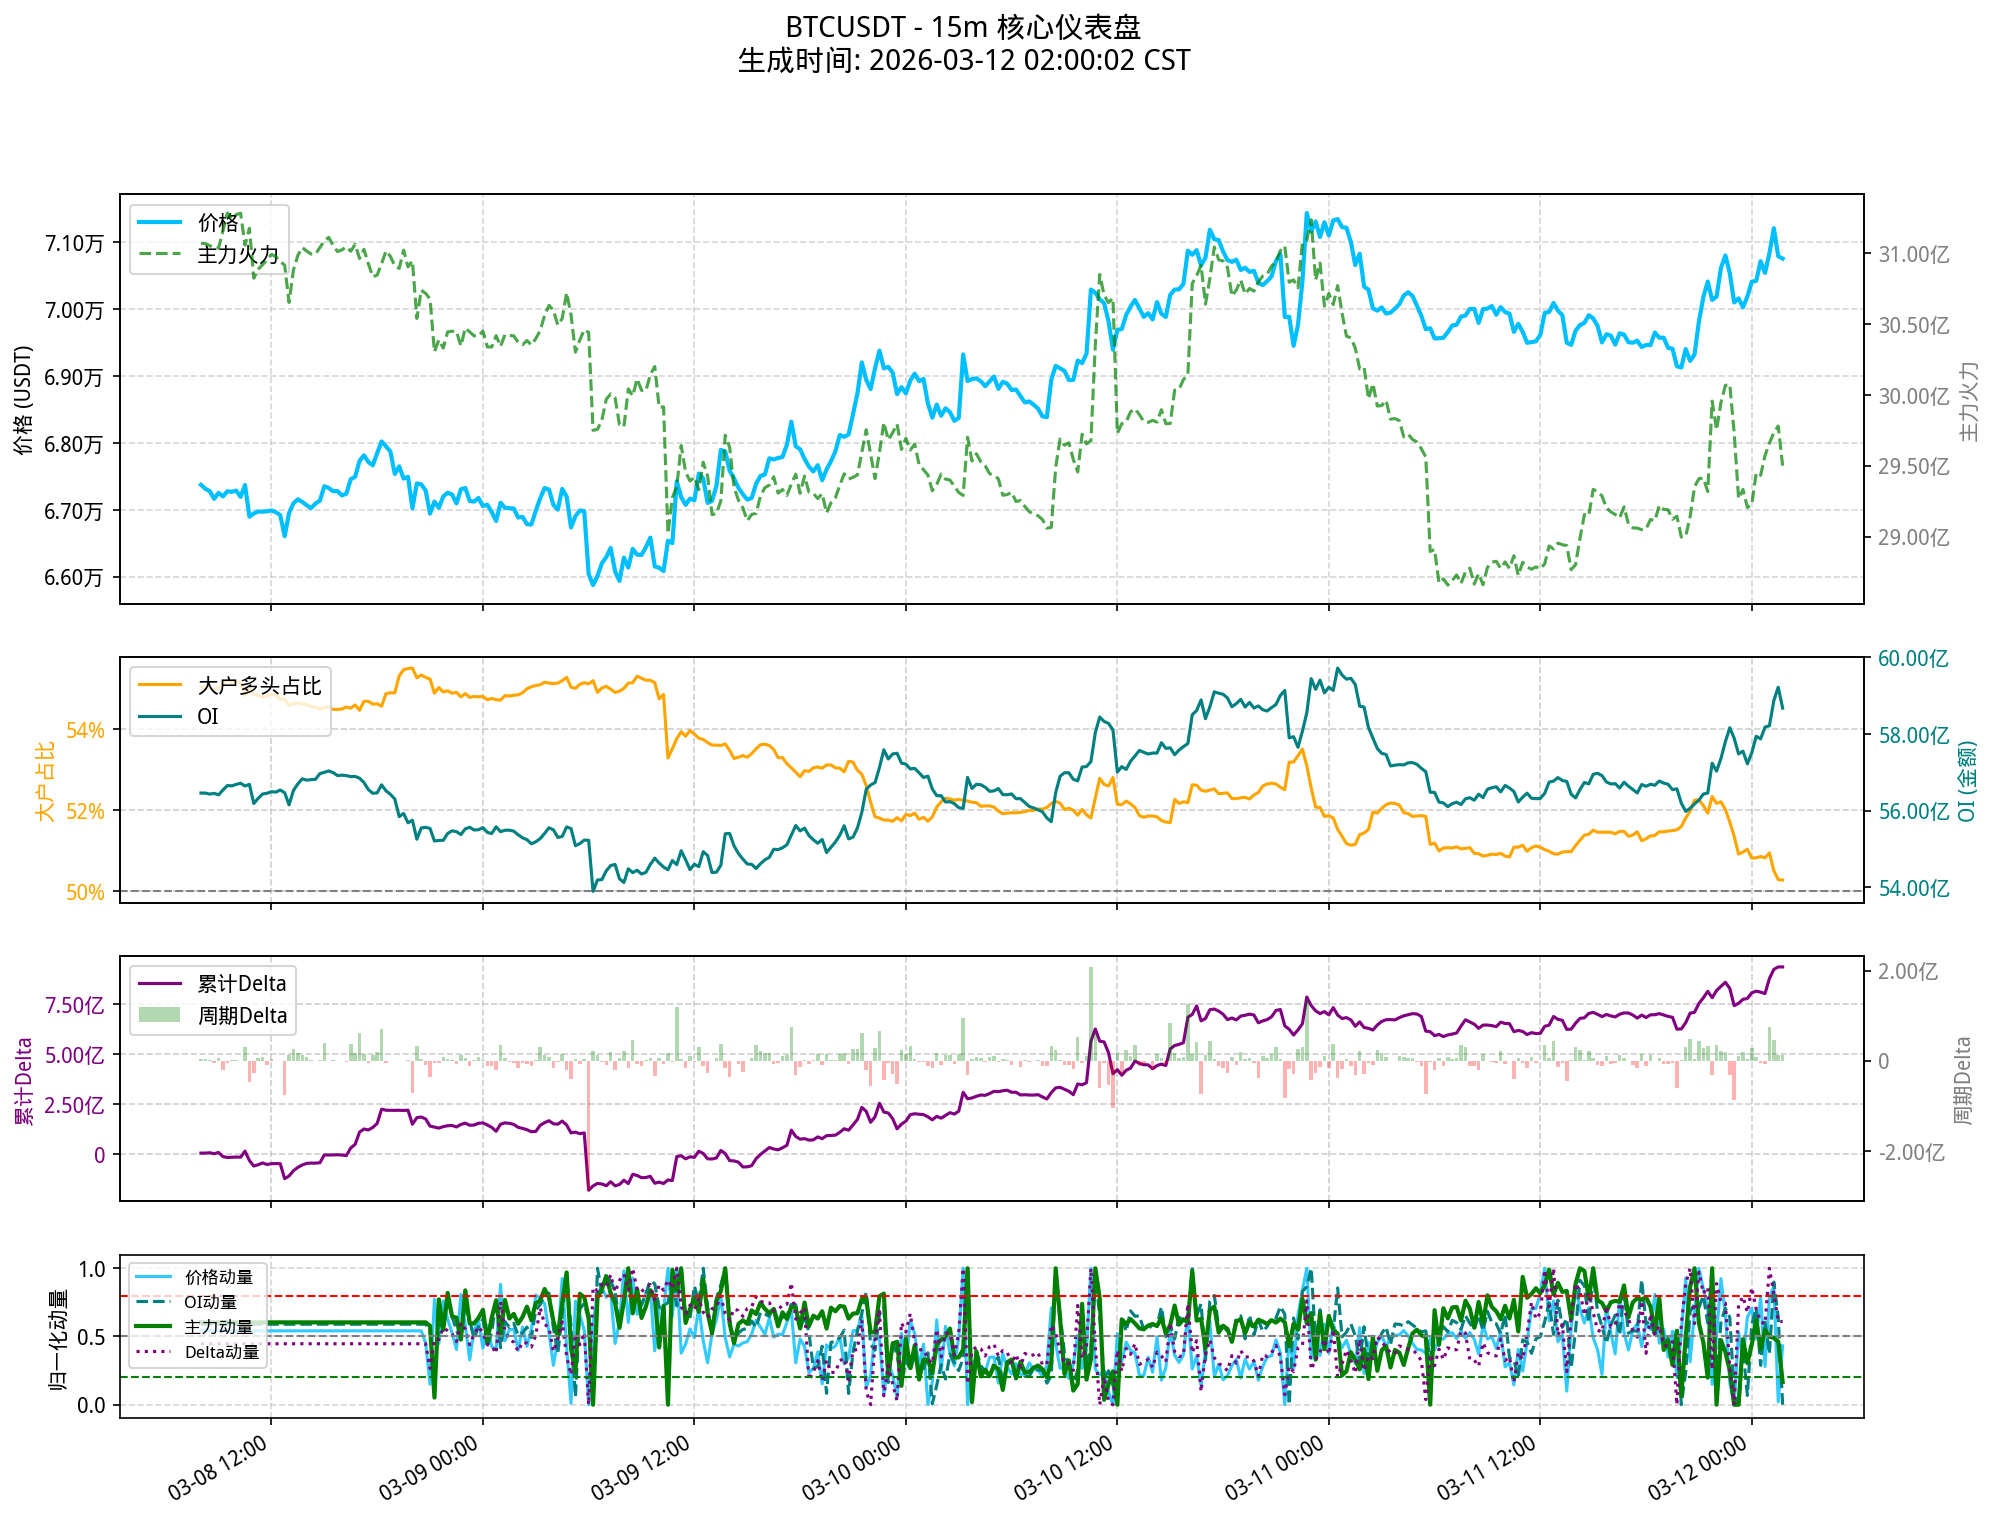The width and height of the screenshot is (1995, 1521).
Task: Click the 03-12 00:00 x-axis label
Action: click(1698, 1468)
